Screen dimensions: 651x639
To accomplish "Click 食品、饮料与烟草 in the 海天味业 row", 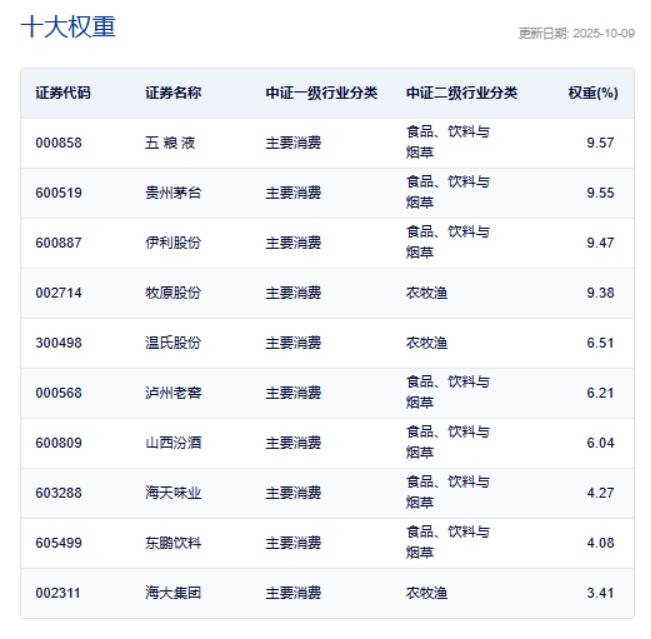I will point(448,493).
